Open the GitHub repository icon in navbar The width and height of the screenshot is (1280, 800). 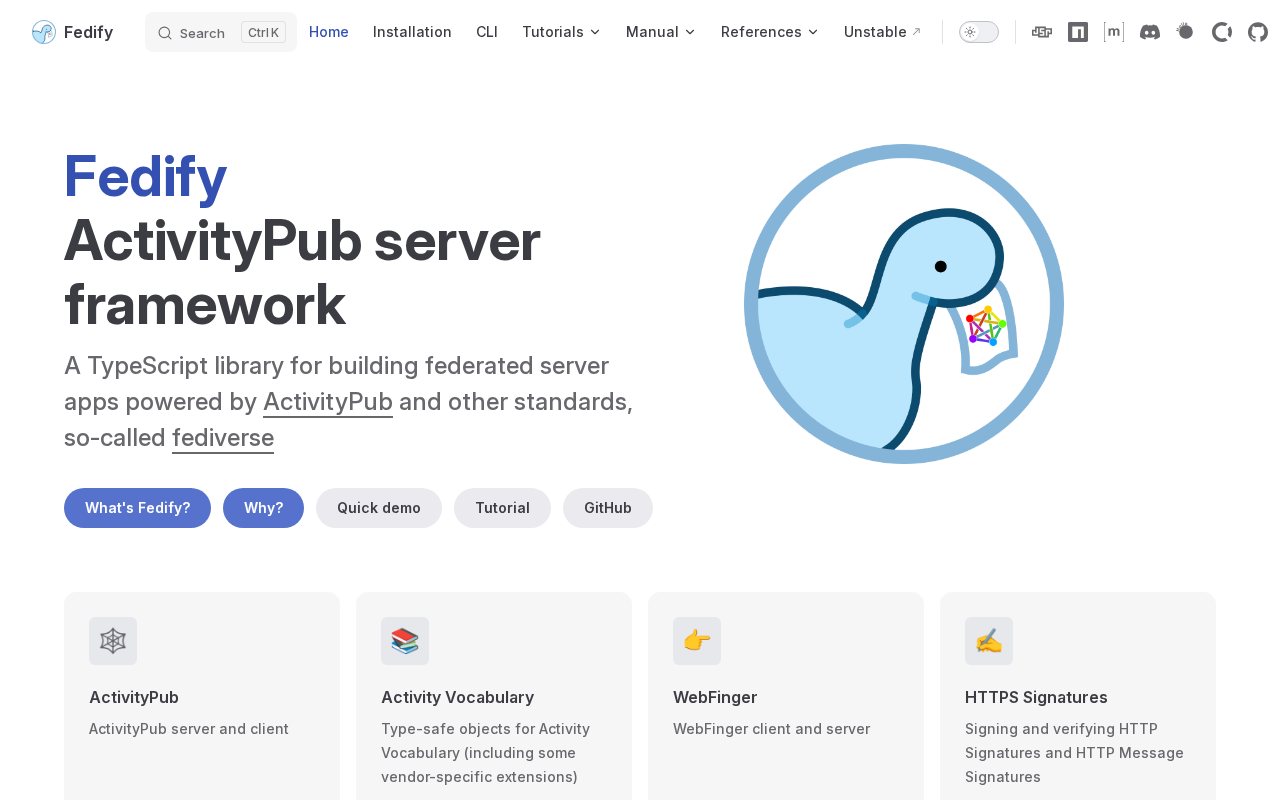(x=1258, y=32)
